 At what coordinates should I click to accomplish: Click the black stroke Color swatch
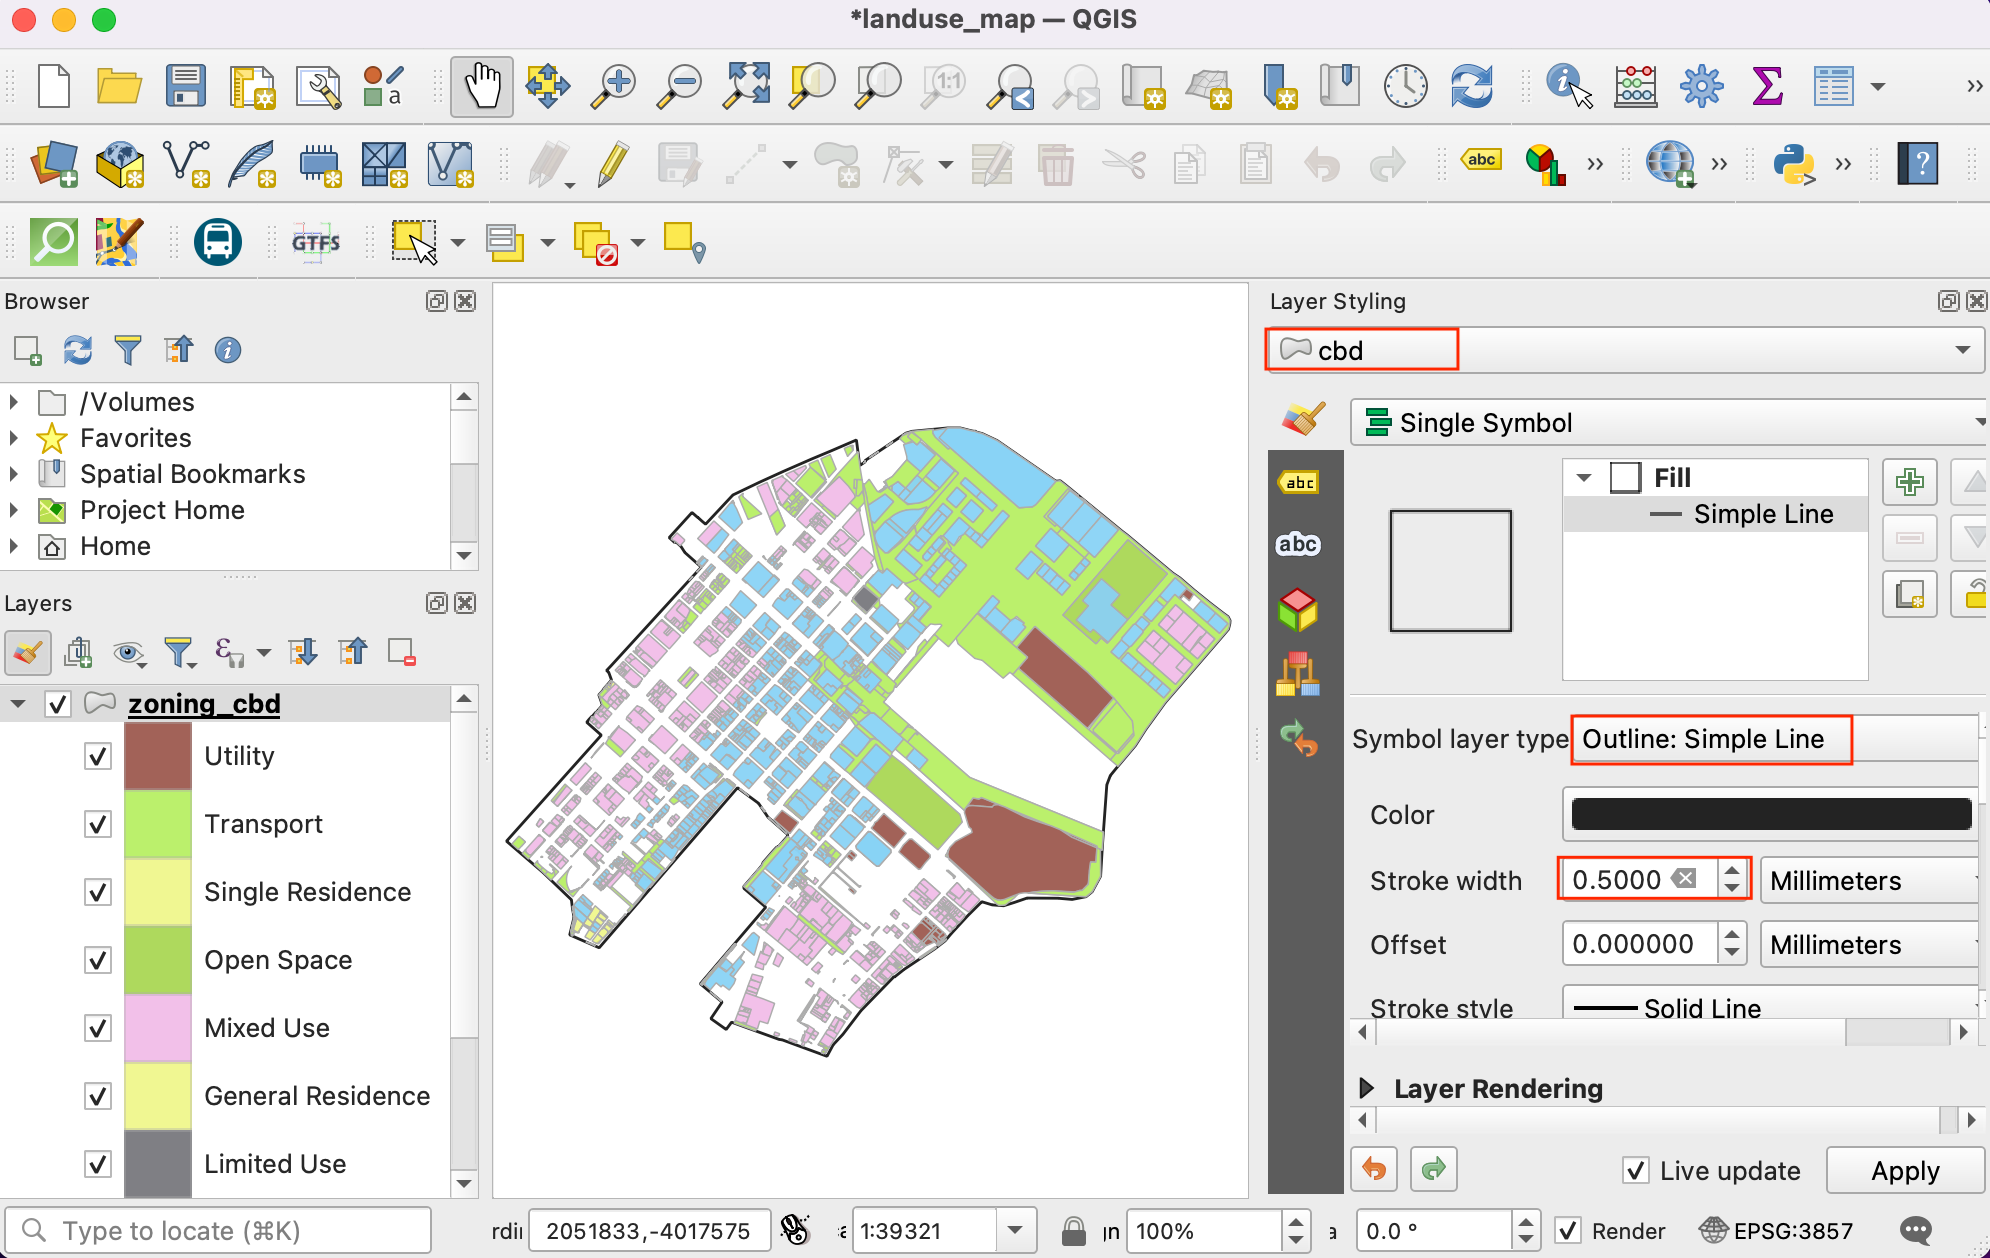pos(1770,814)
